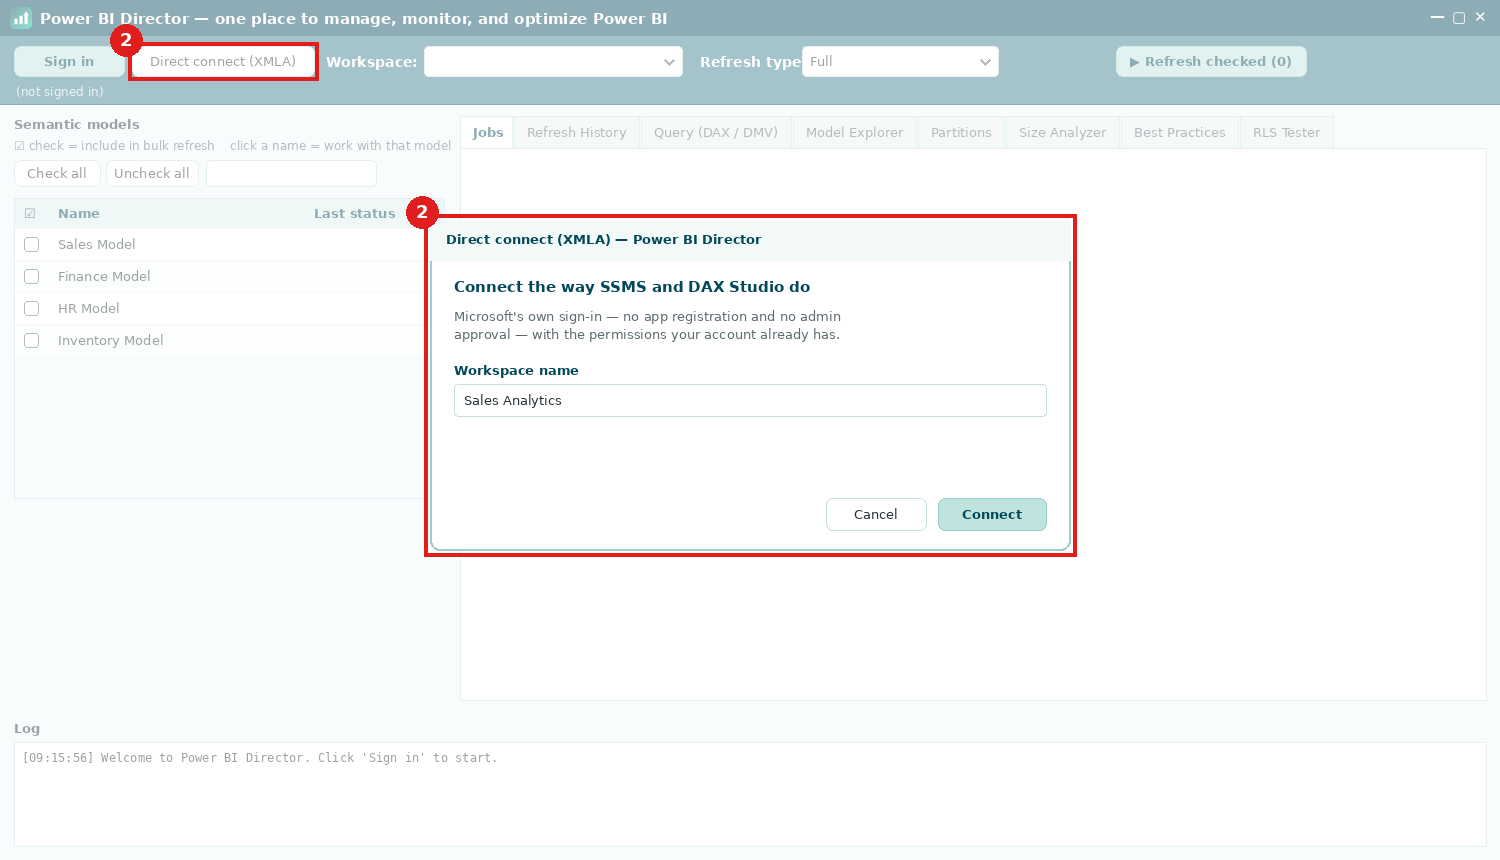Click the Welcome log entry text
Image resolution: width=1500 pixels, height=860 pixels.
coord(260,758)
